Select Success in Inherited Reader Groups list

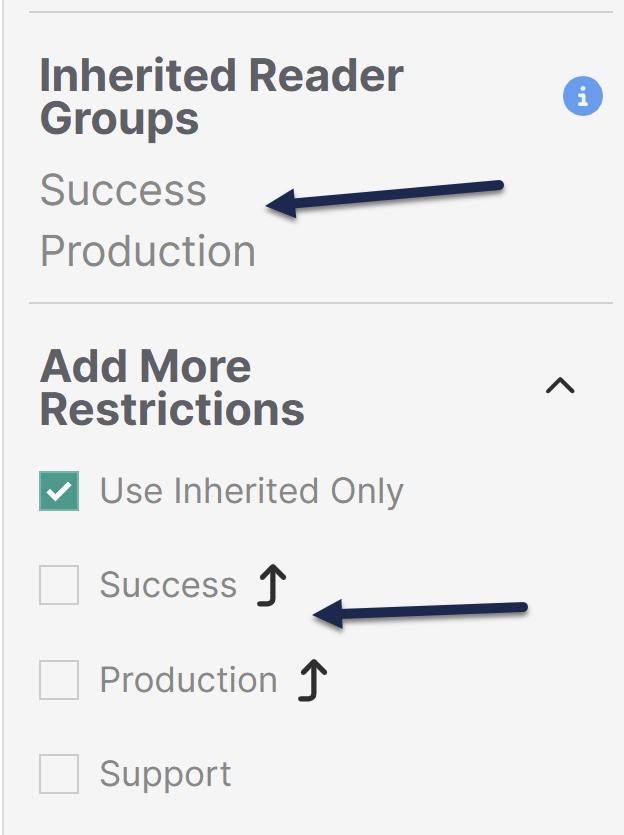(123, 190)
